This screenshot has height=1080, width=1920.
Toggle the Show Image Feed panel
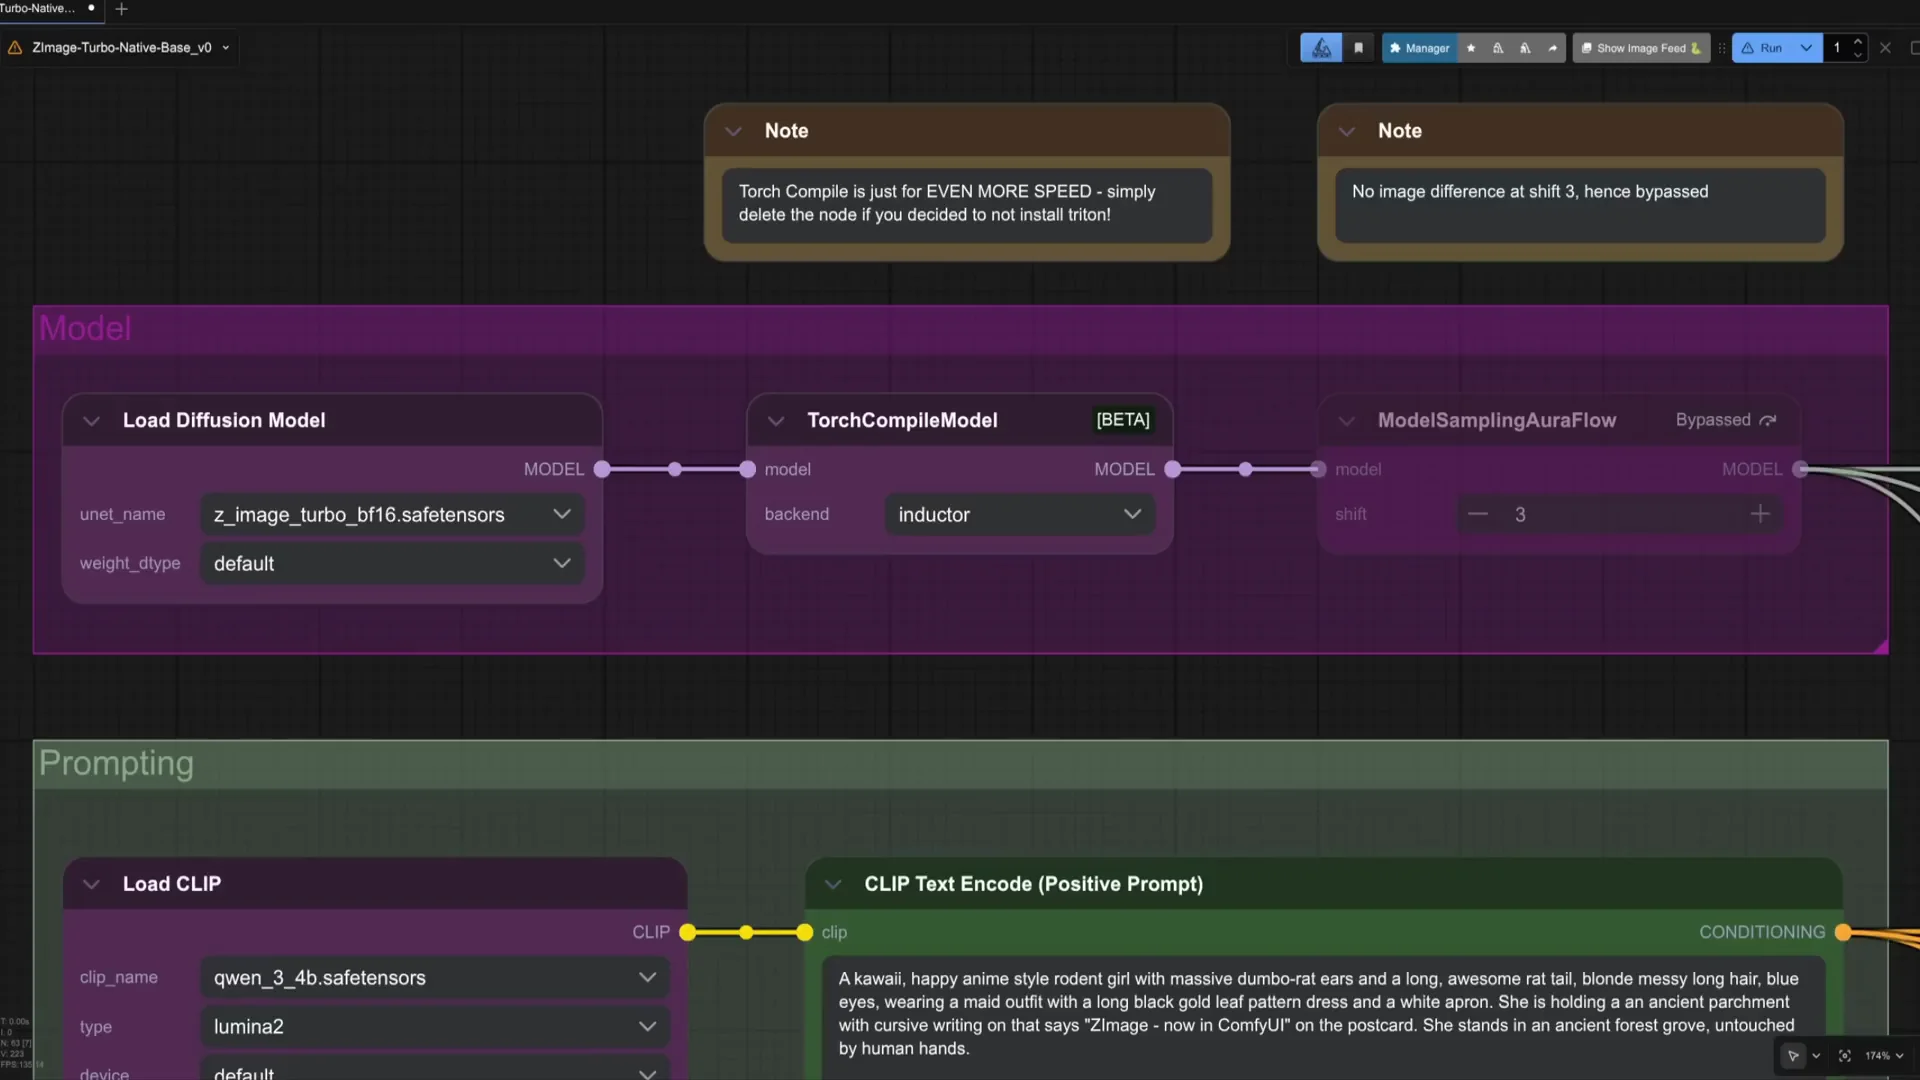pyautogui.click(x=1640, y=47)
